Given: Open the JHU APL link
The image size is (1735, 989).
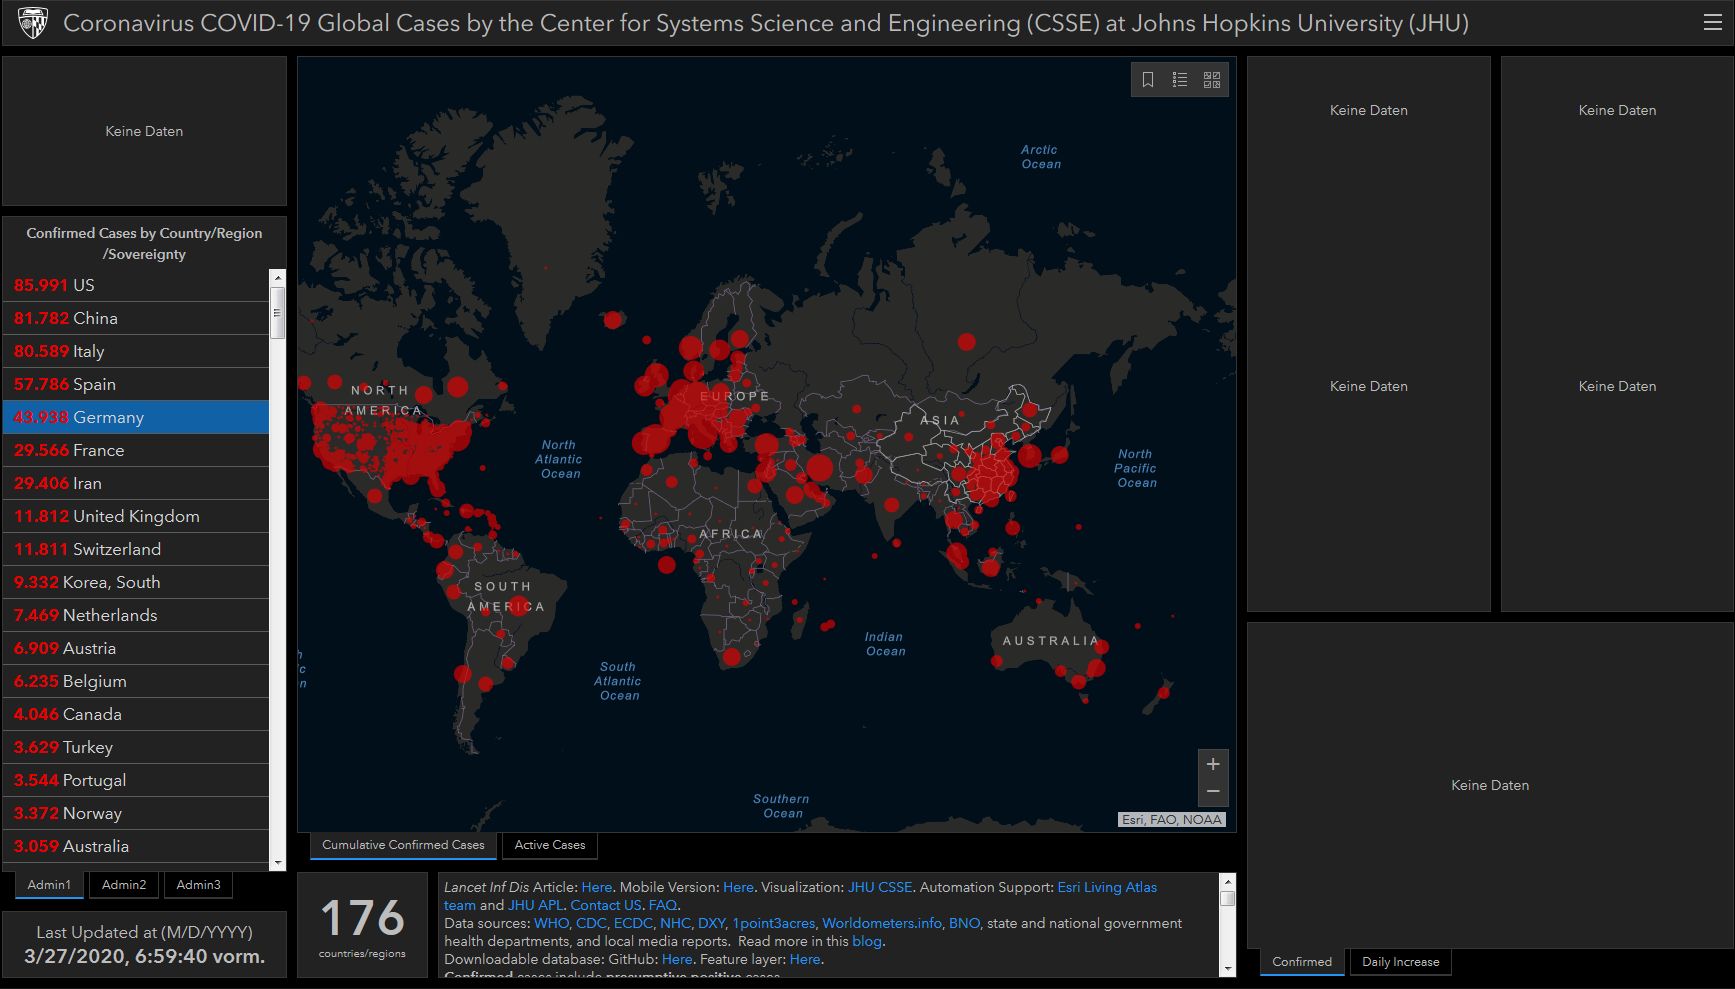Looking at the screenshot, I should point(535,905).
